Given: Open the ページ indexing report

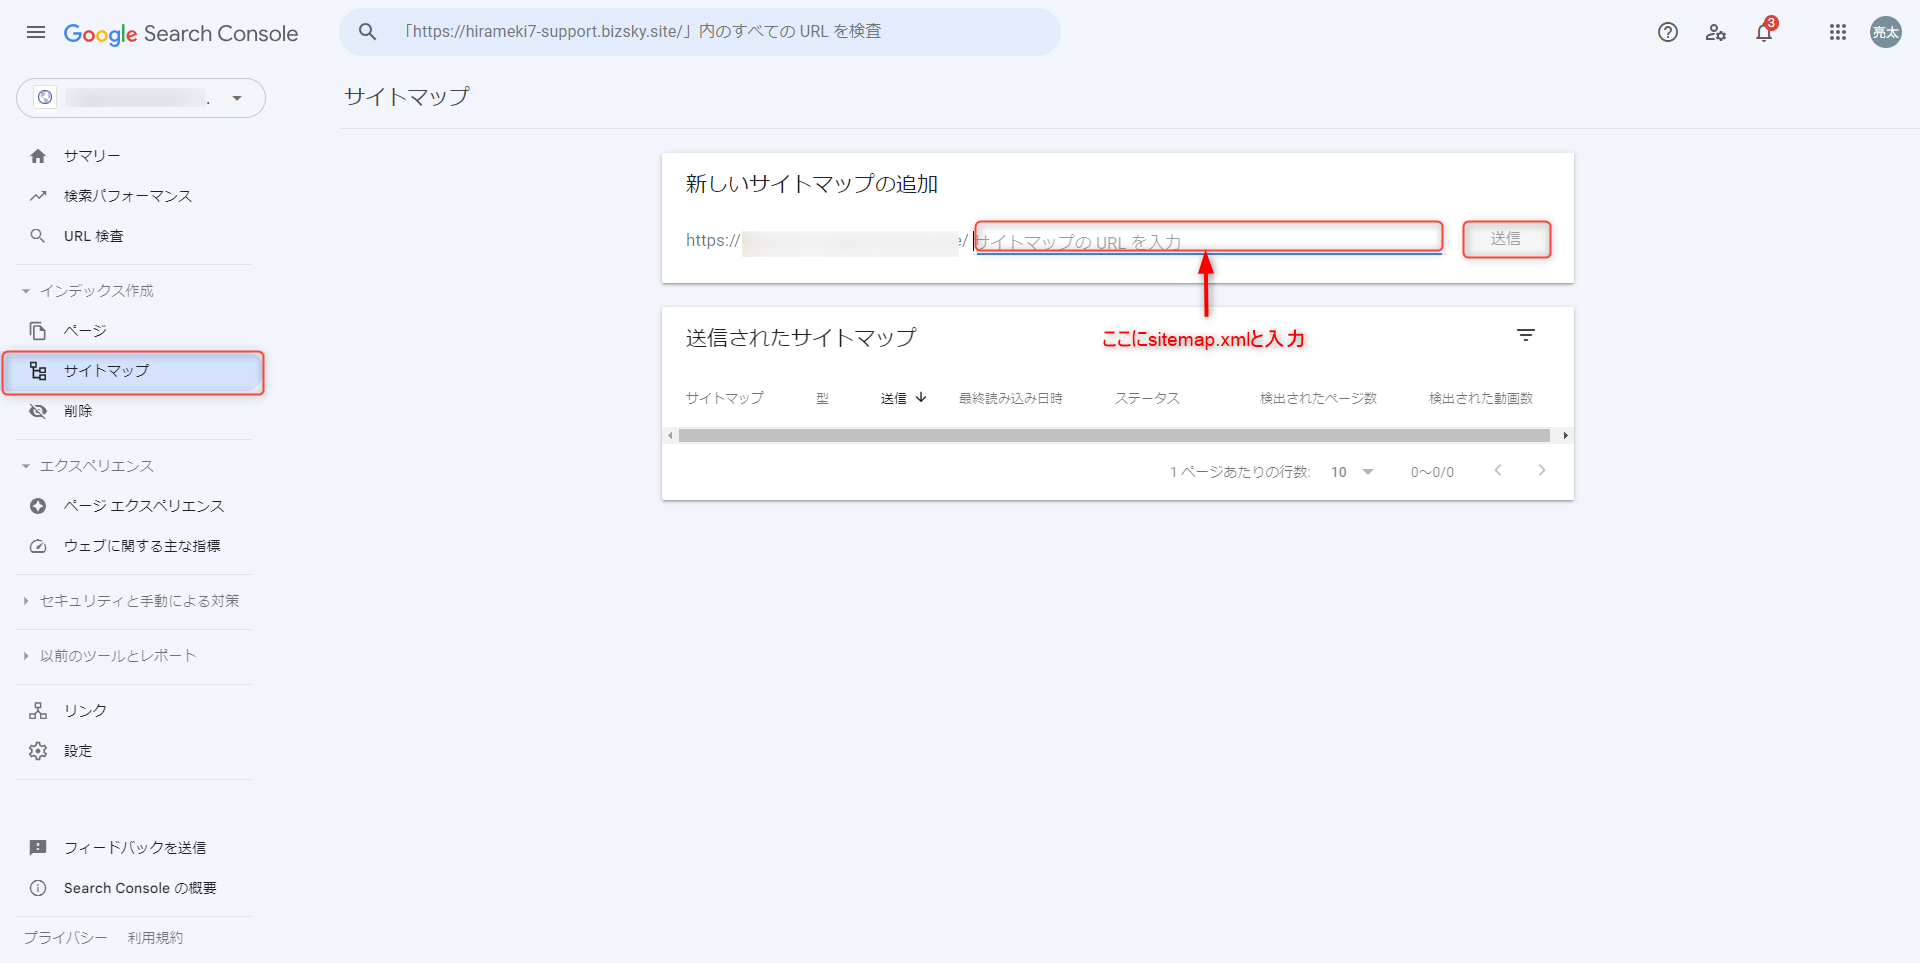Looking at the screenshot, I should pos(85,331).
